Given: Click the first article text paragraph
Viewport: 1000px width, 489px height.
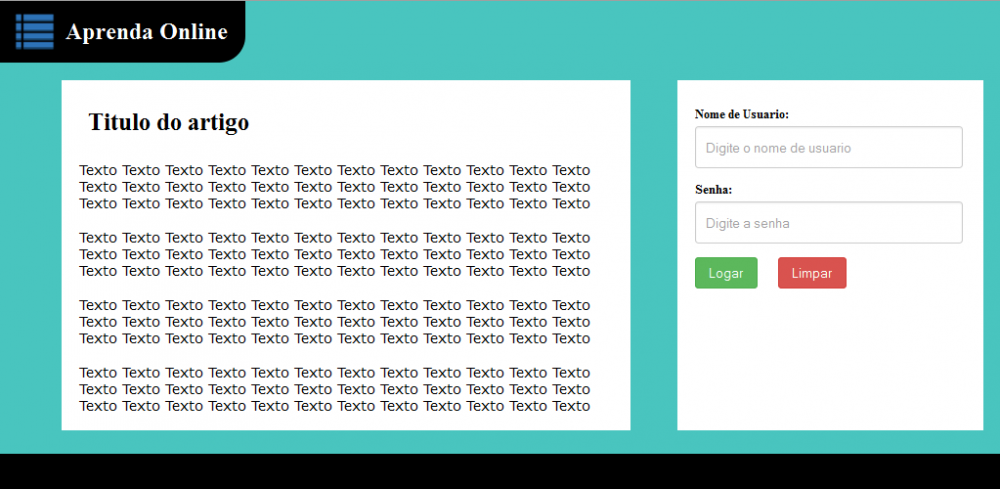Looking at the screenshot, I should (x=334, y=187).
